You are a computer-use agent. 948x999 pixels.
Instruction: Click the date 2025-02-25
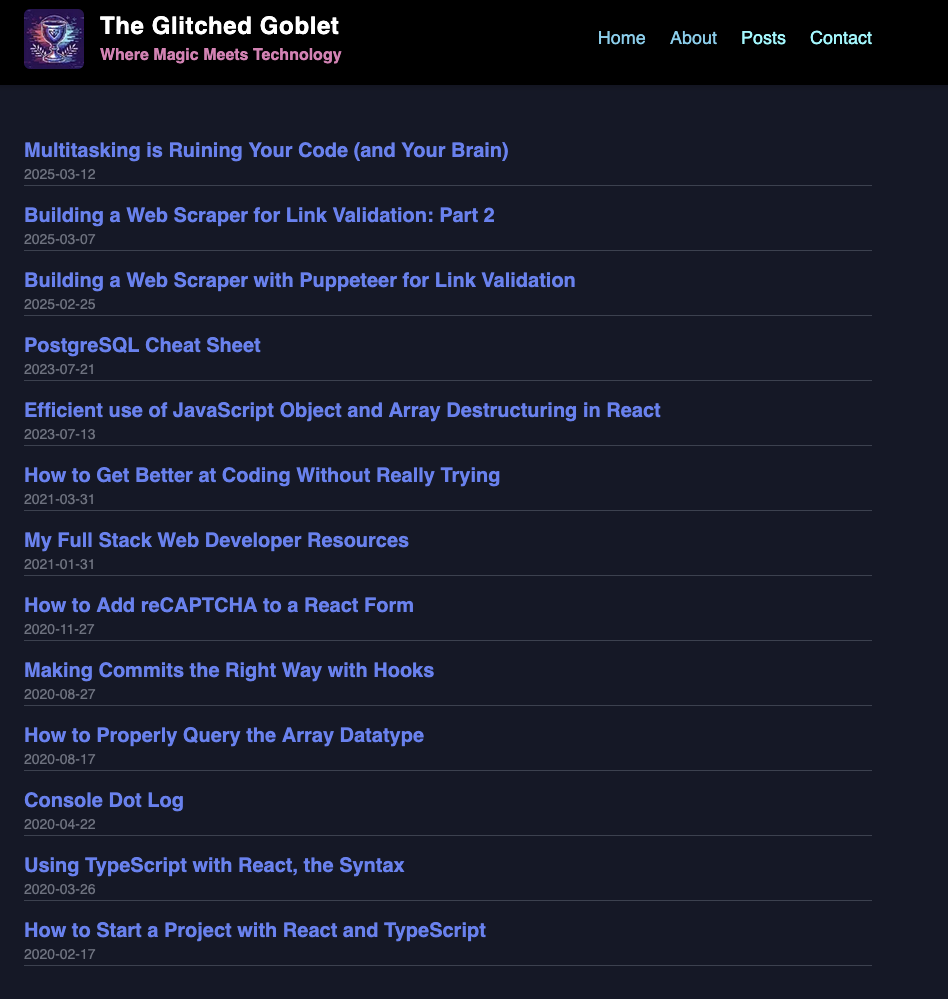(x=60, y=305)
